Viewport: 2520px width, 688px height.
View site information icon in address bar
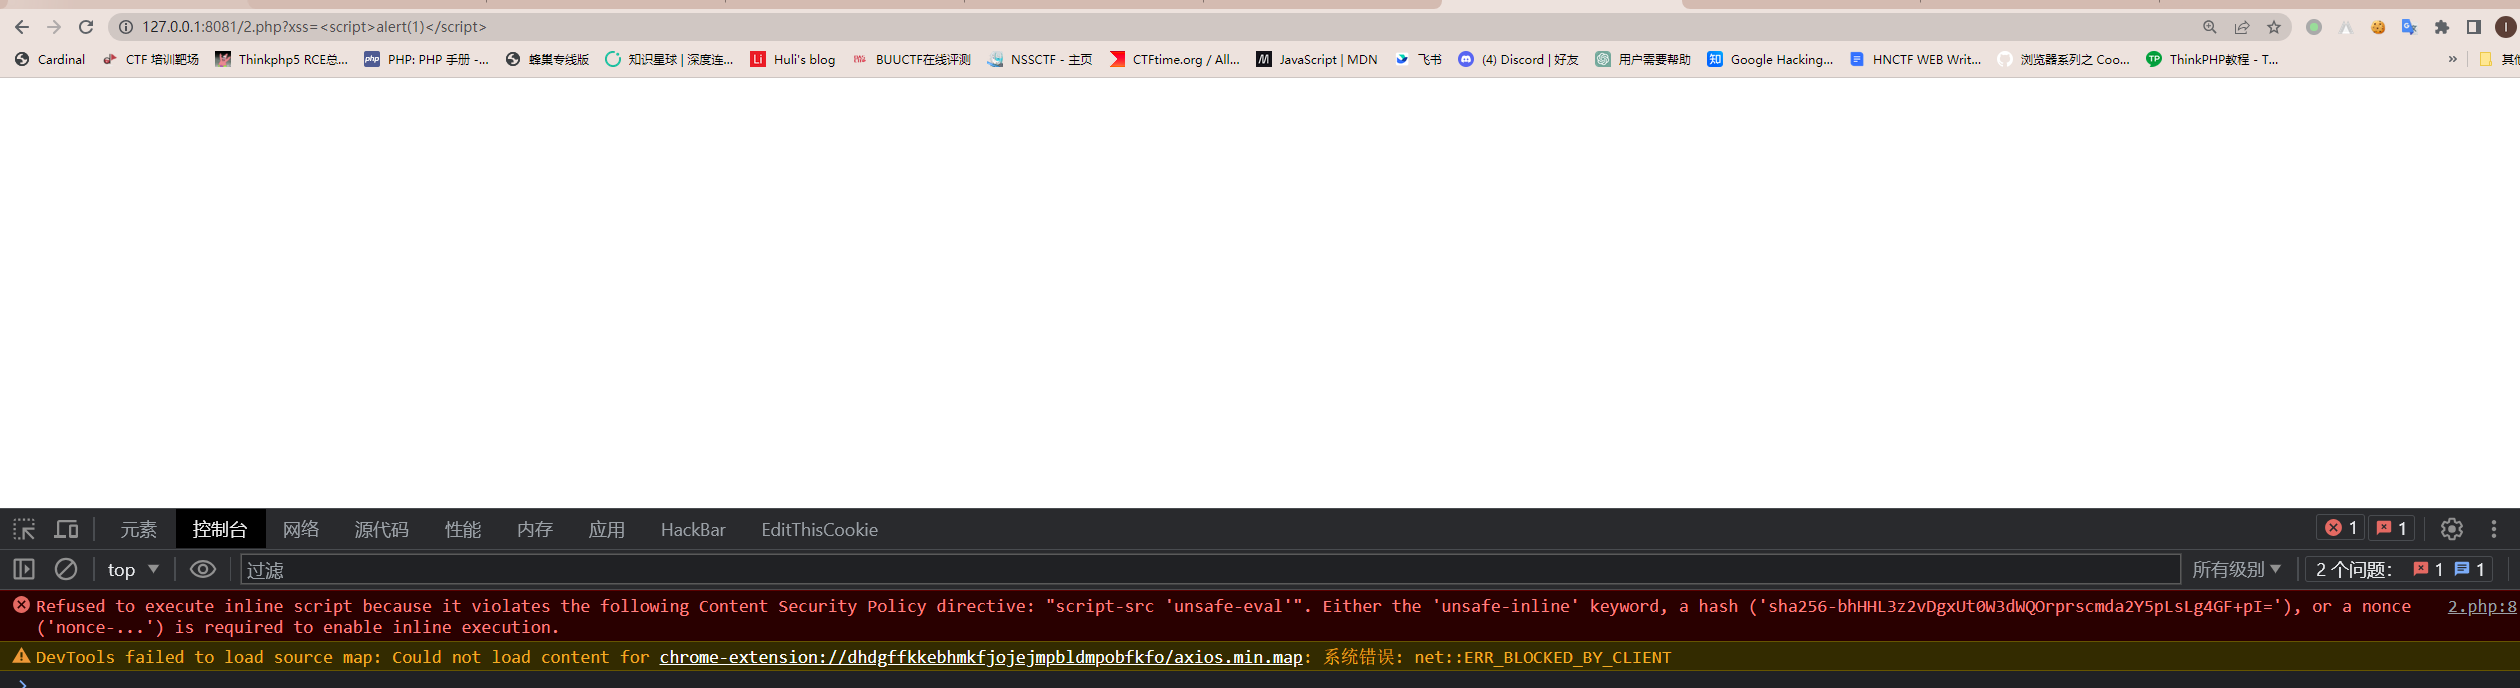point(126,27)
